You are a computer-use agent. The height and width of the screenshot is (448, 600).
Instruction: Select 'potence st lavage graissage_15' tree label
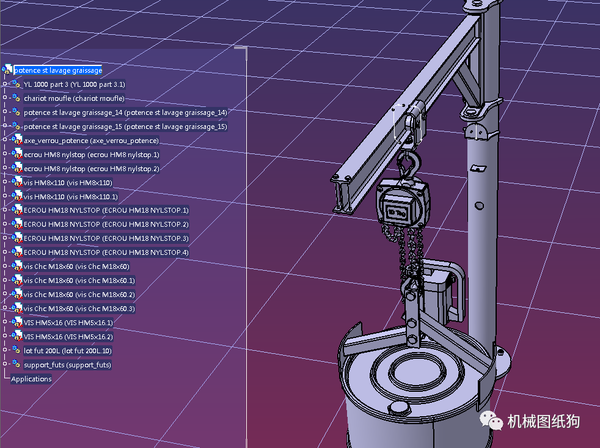coord(125,127)
